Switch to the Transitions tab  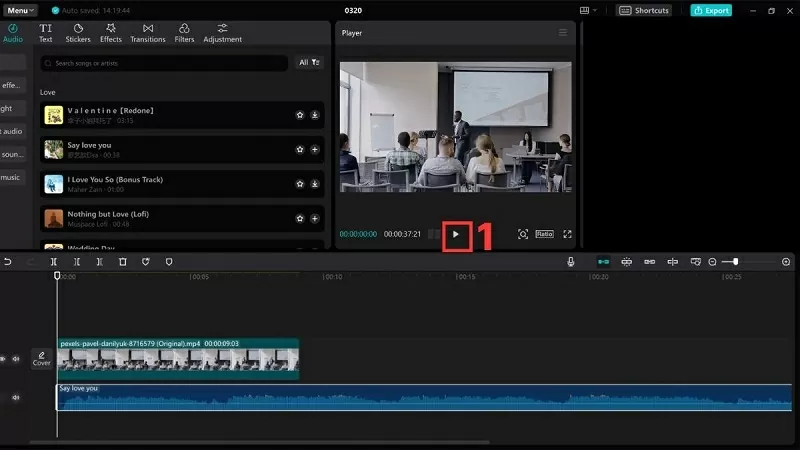[x=148, y=33]
